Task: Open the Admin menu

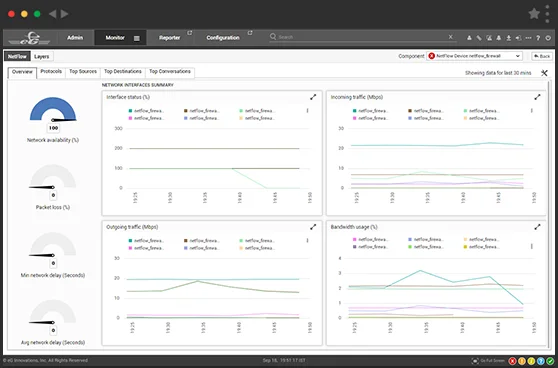Action: pyautogui.click(x=75, y=38)
